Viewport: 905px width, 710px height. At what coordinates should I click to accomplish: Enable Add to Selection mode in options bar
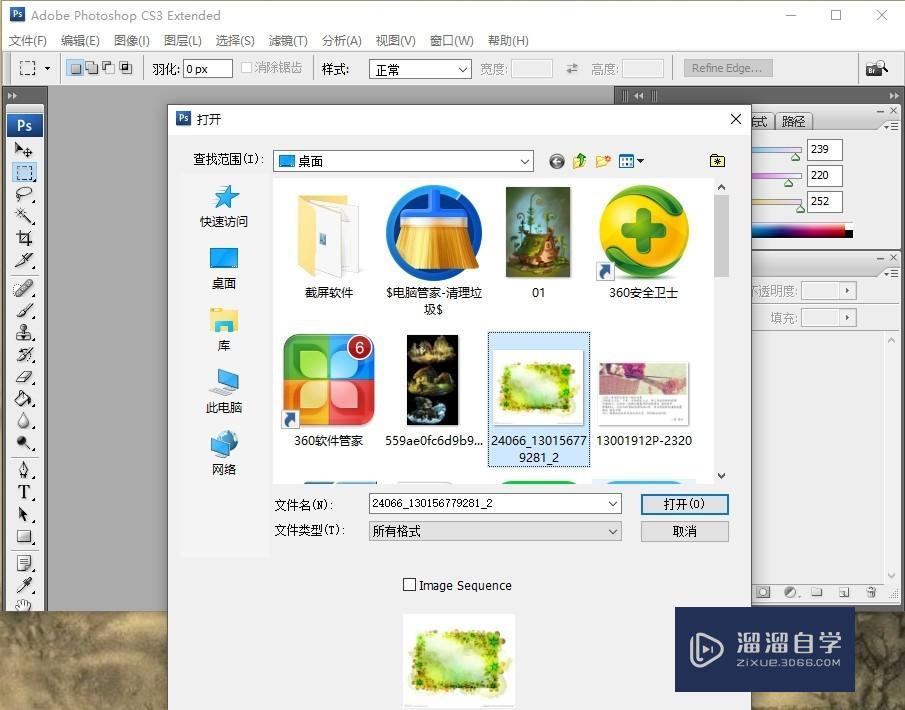point(90,65)
